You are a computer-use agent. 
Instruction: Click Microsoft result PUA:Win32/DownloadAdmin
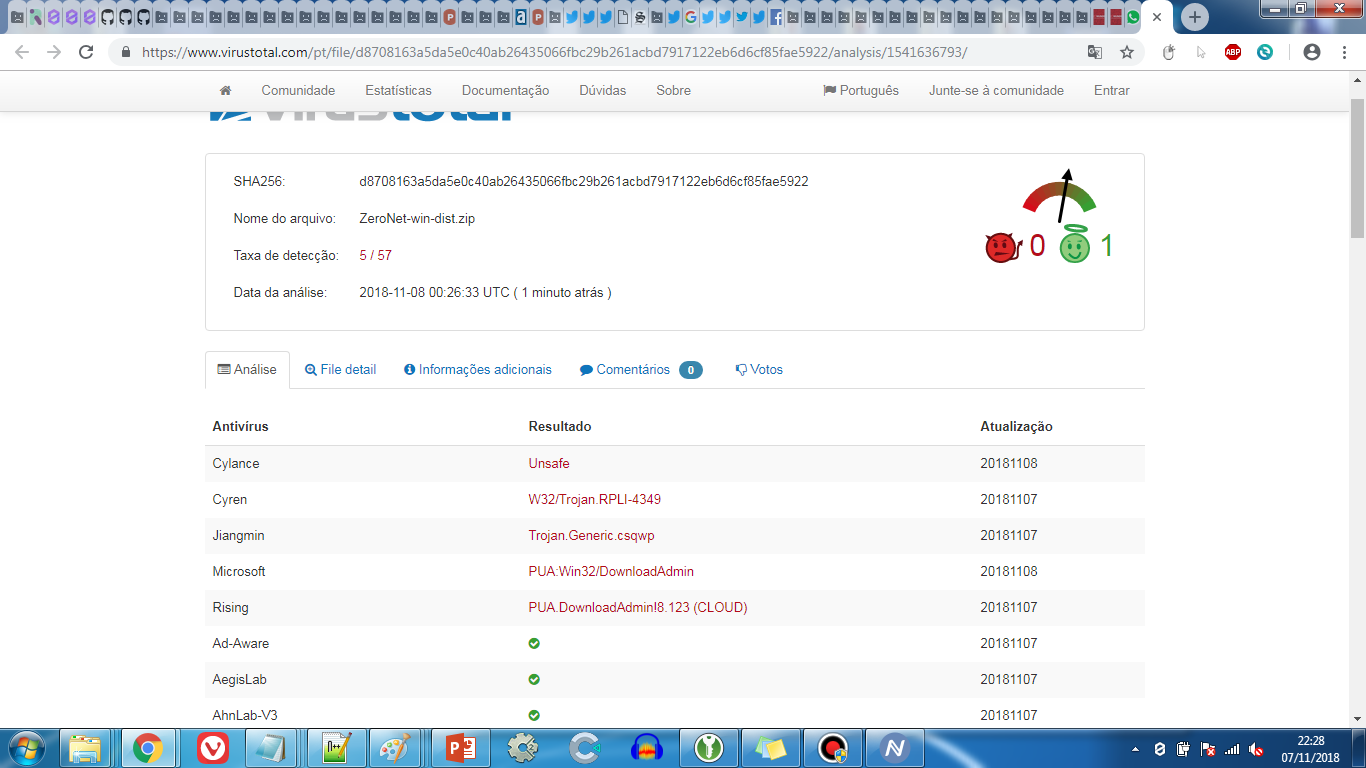tap(611, 572)
